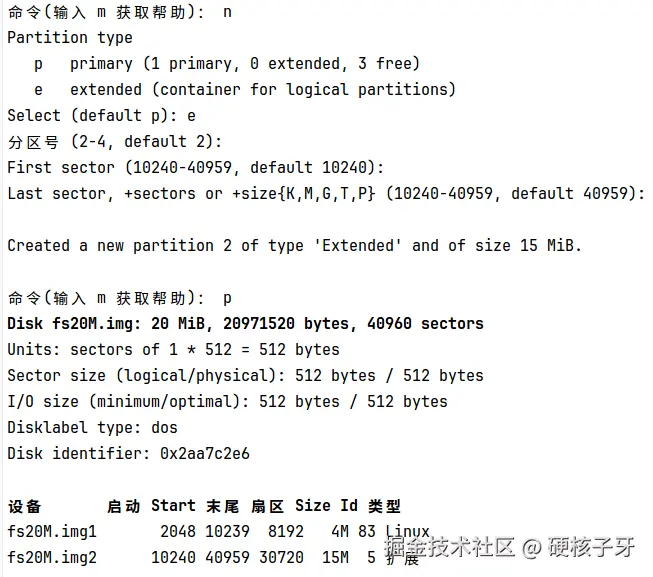The width and height of the screenshot is (653, 577).
Task: Click the fs20M.img2 partition row name
Action: pyautogui.click(x=52, y=558)
